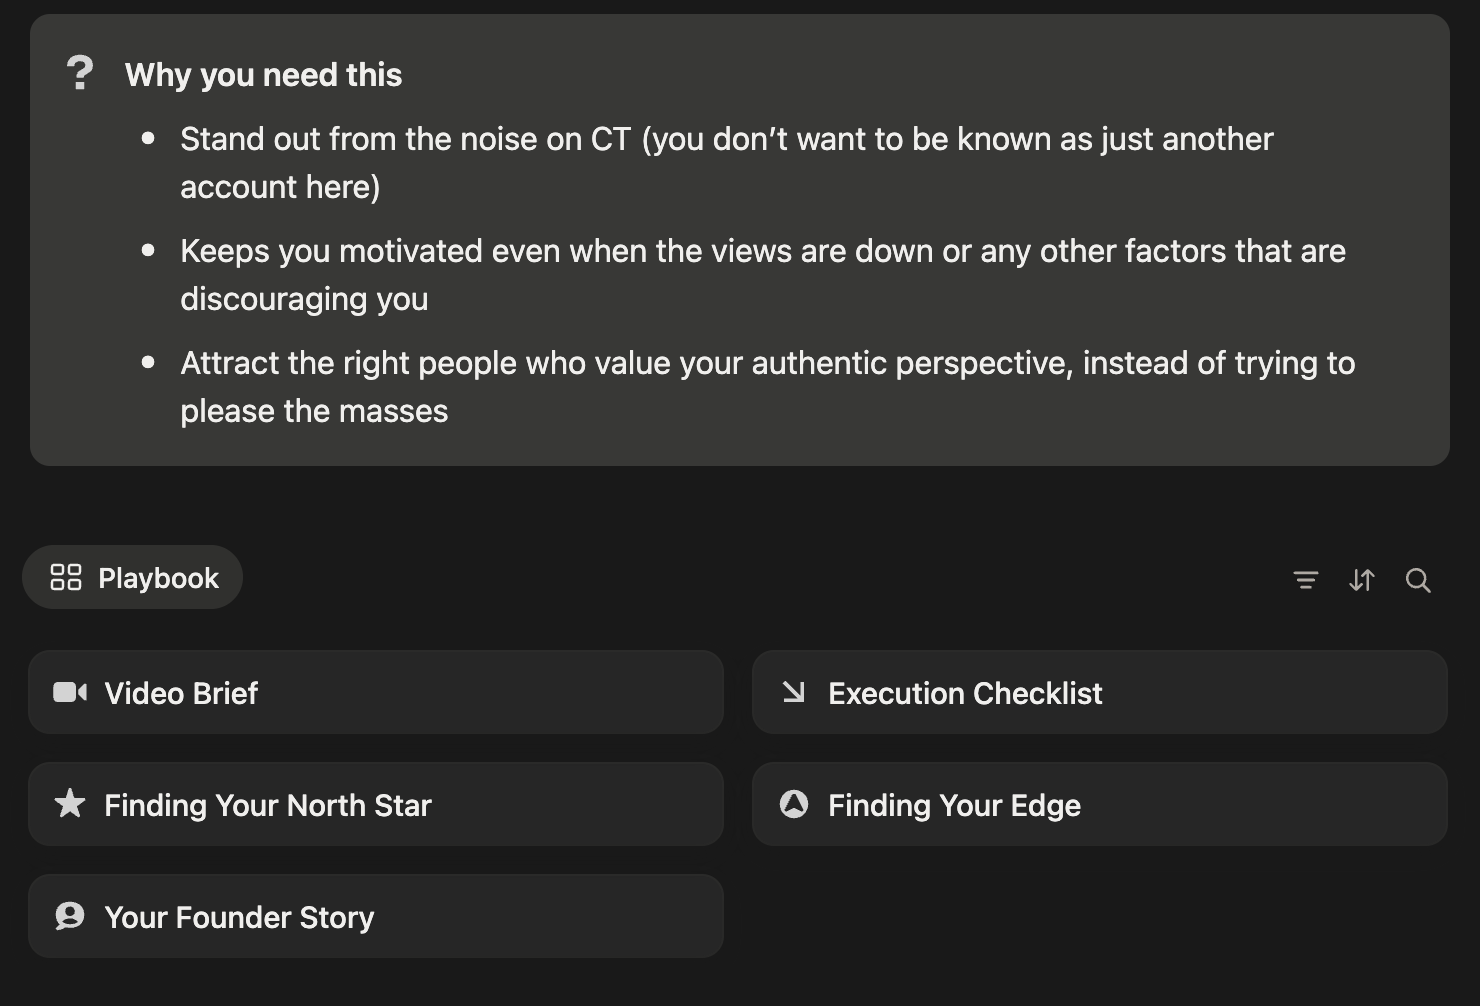Image resolution: width=1480 pixels, height=1006 pixels.
Task: Open the filter options icon
Action: pos(1305,580)
